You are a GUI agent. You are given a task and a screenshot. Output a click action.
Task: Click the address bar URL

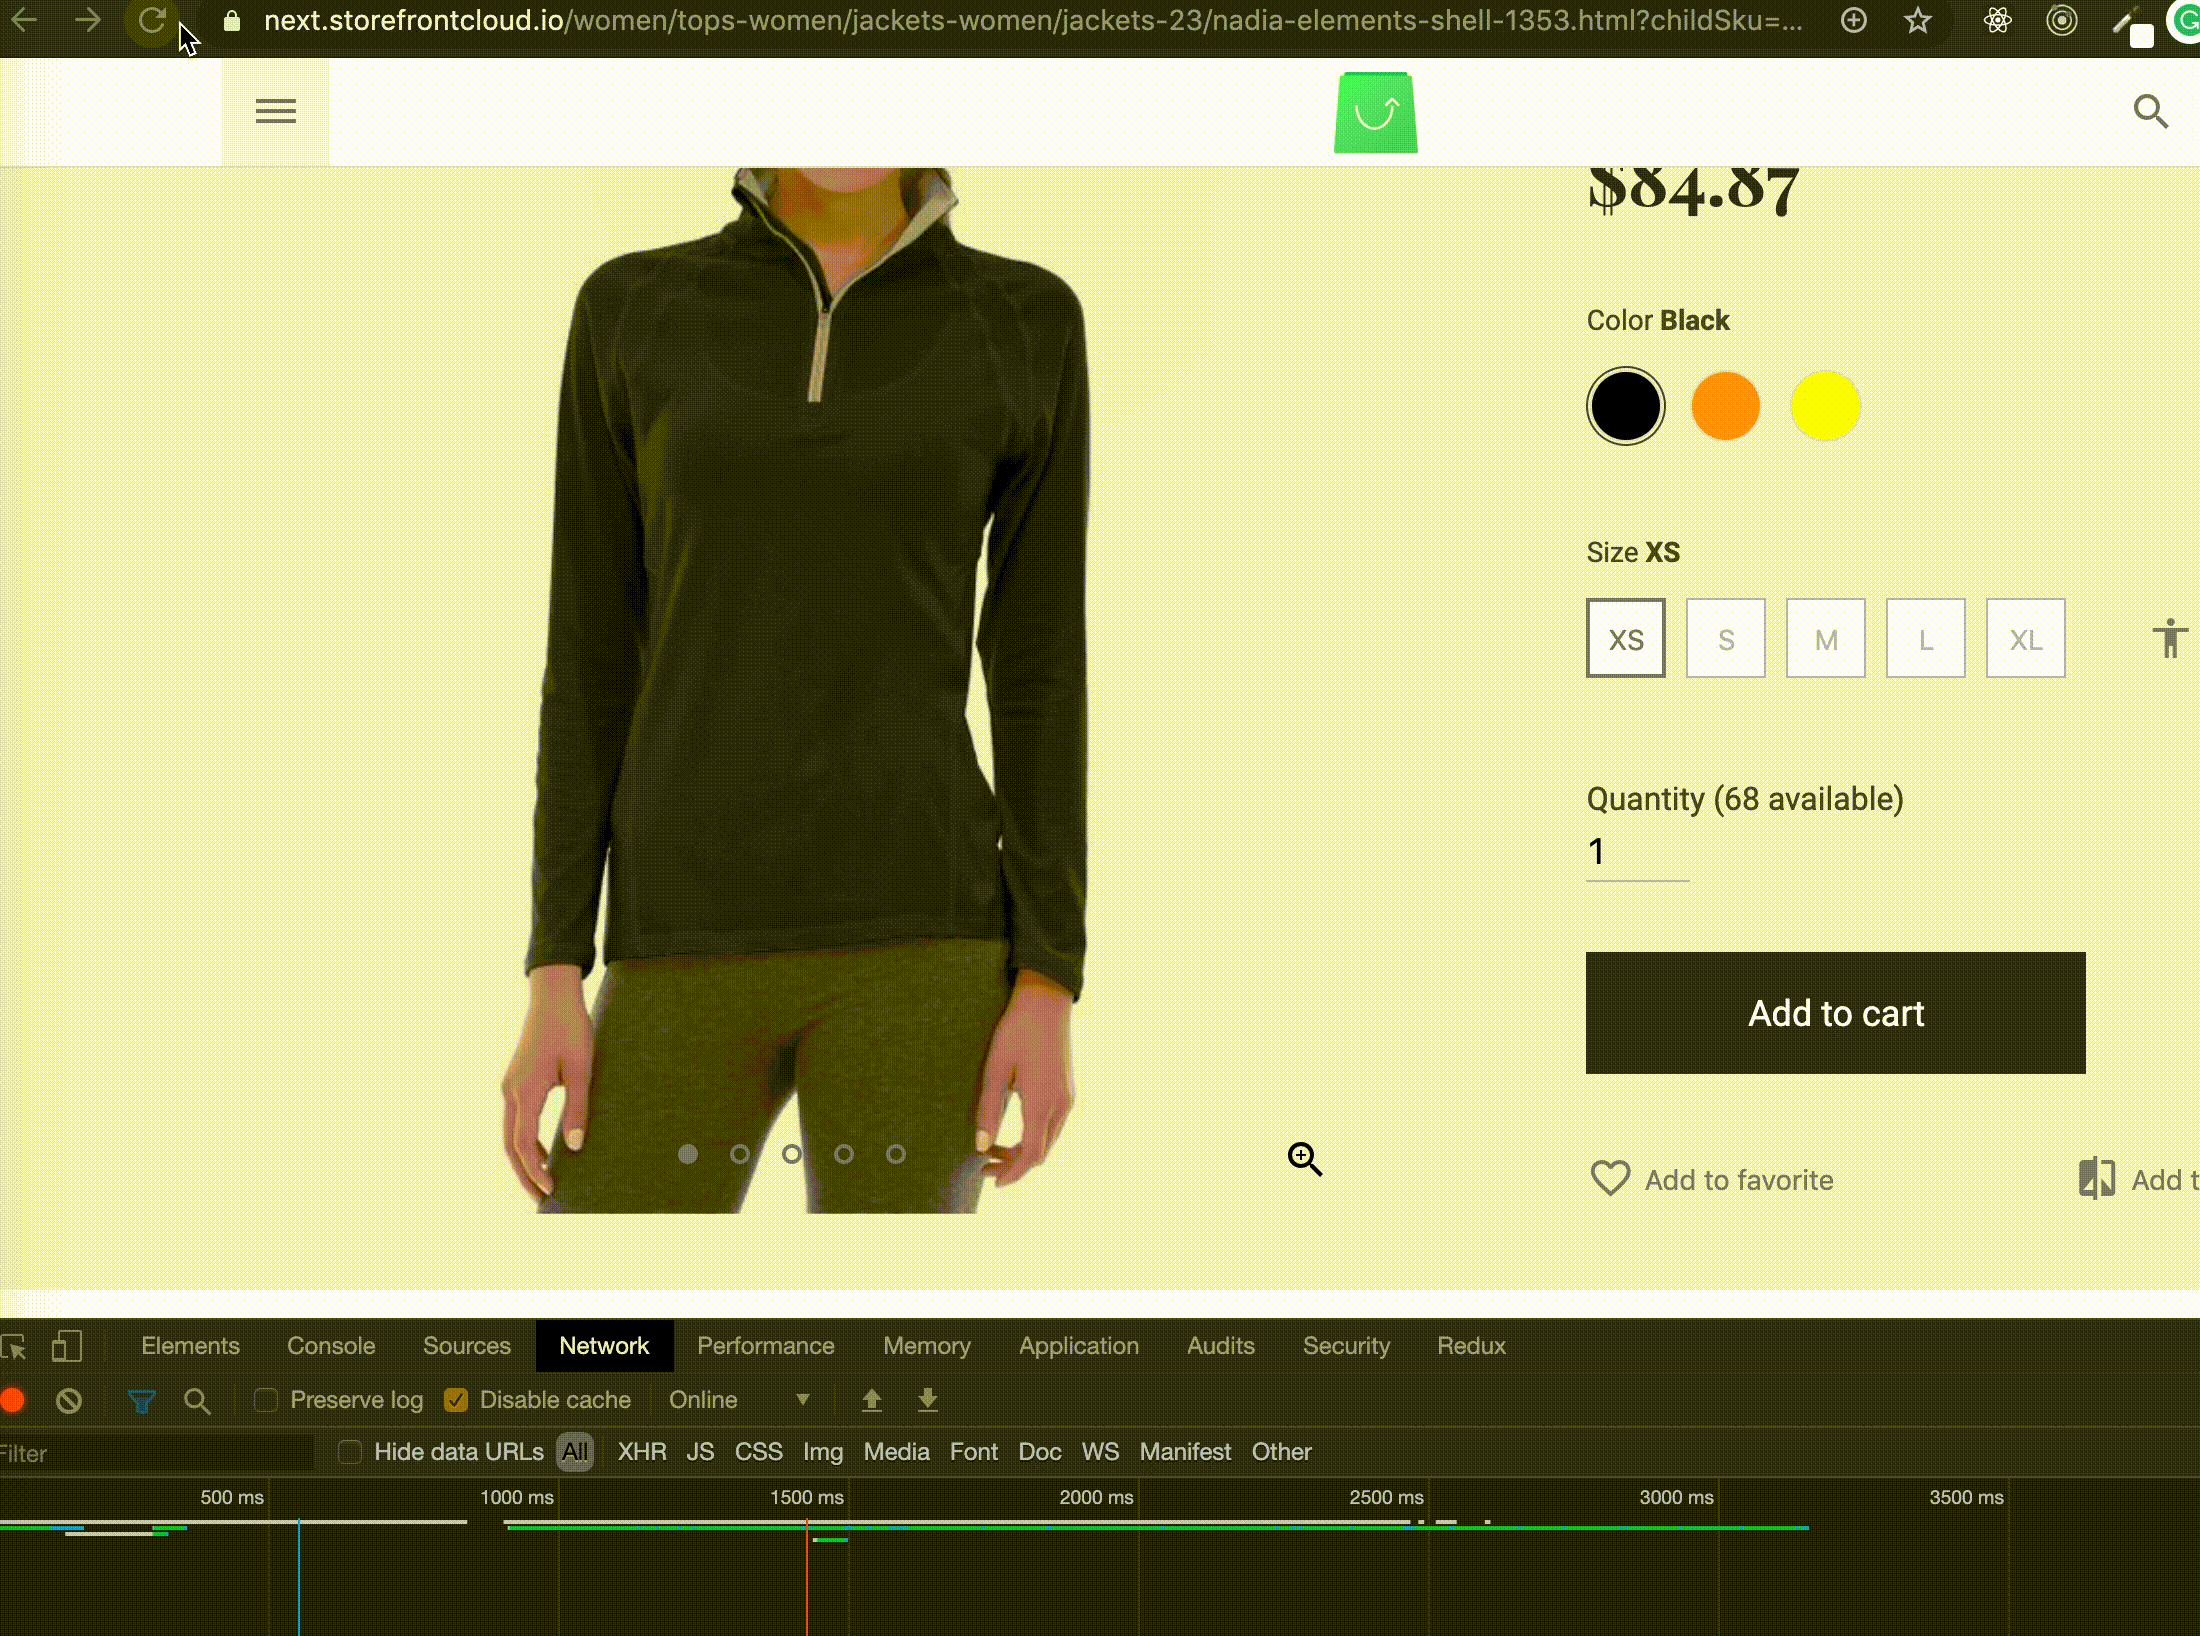(1033, 21)
